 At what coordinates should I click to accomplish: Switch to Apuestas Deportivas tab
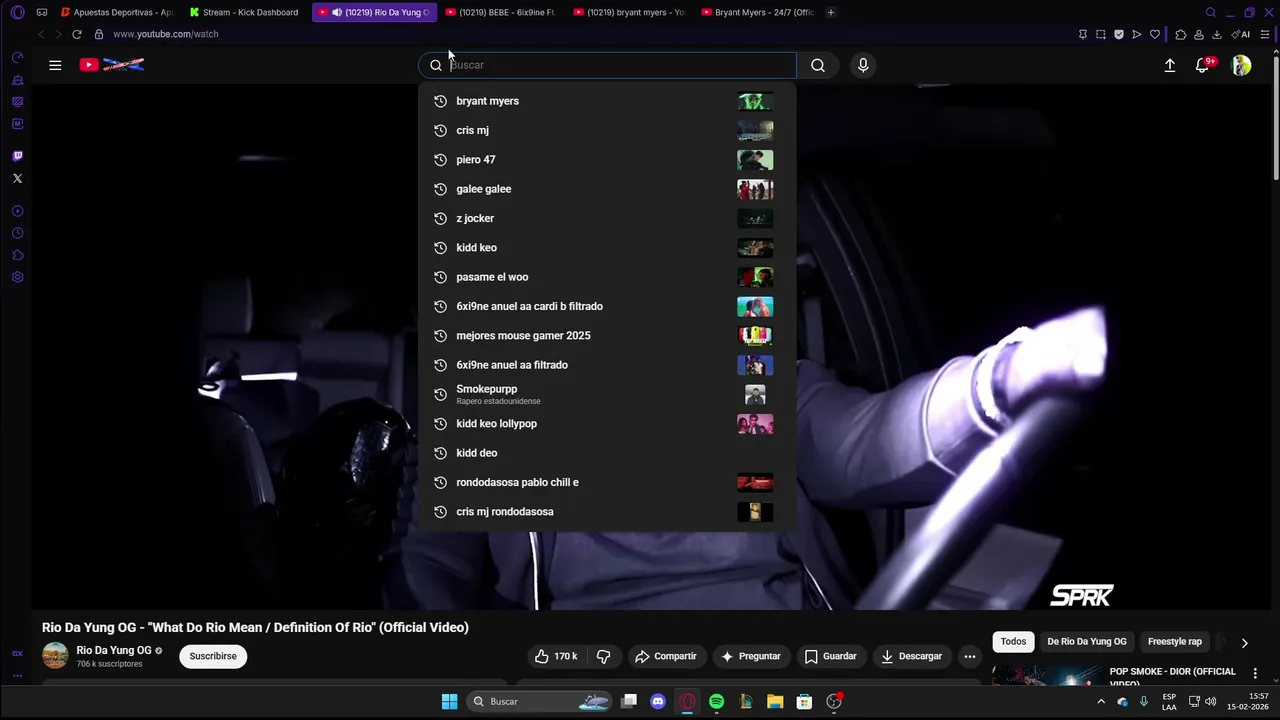116,12
